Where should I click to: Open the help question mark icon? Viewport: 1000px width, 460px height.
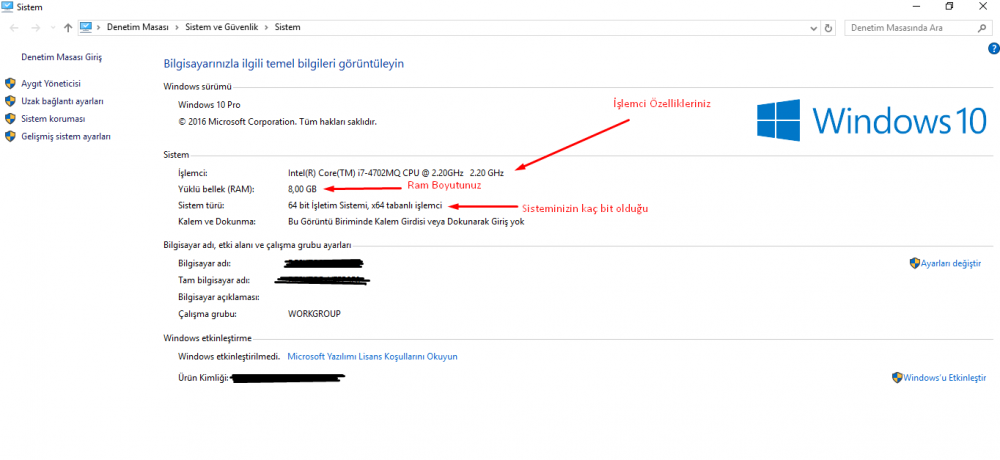(x=992, y=48)
